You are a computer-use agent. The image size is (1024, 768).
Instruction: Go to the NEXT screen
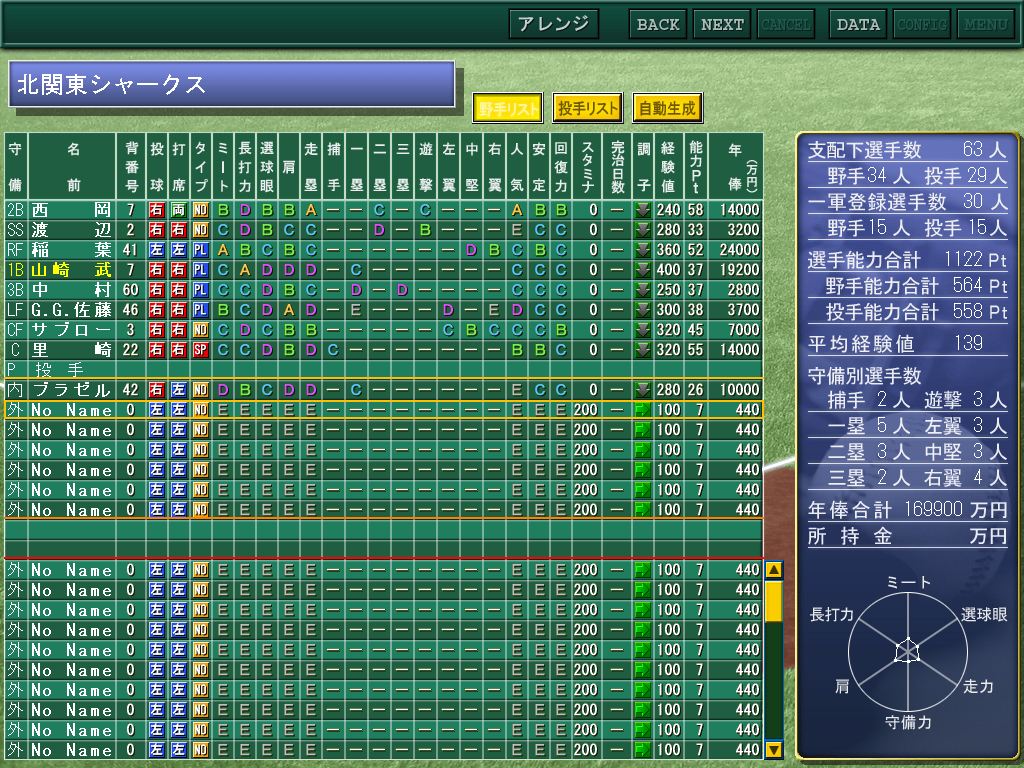tap(721, 24)
